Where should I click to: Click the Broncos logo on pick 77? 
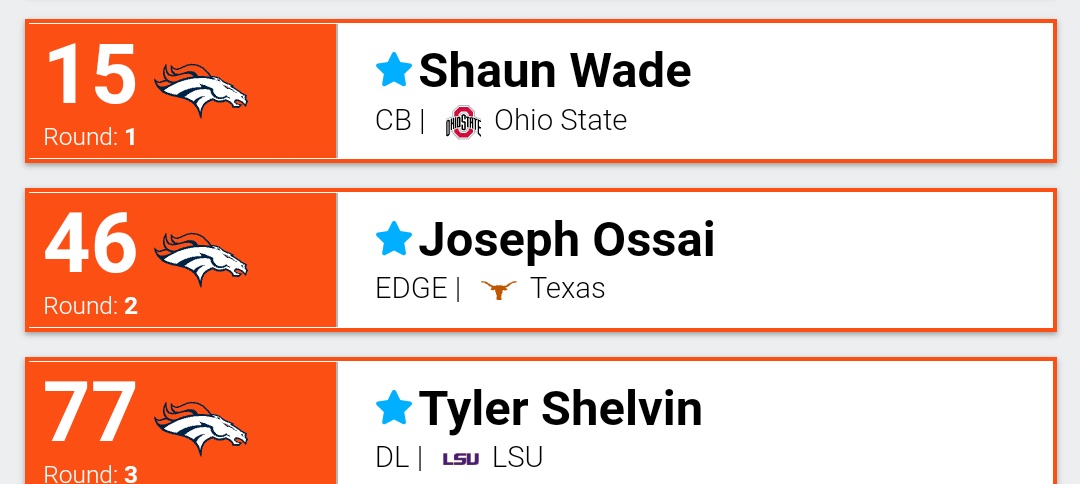coord(200,428)
